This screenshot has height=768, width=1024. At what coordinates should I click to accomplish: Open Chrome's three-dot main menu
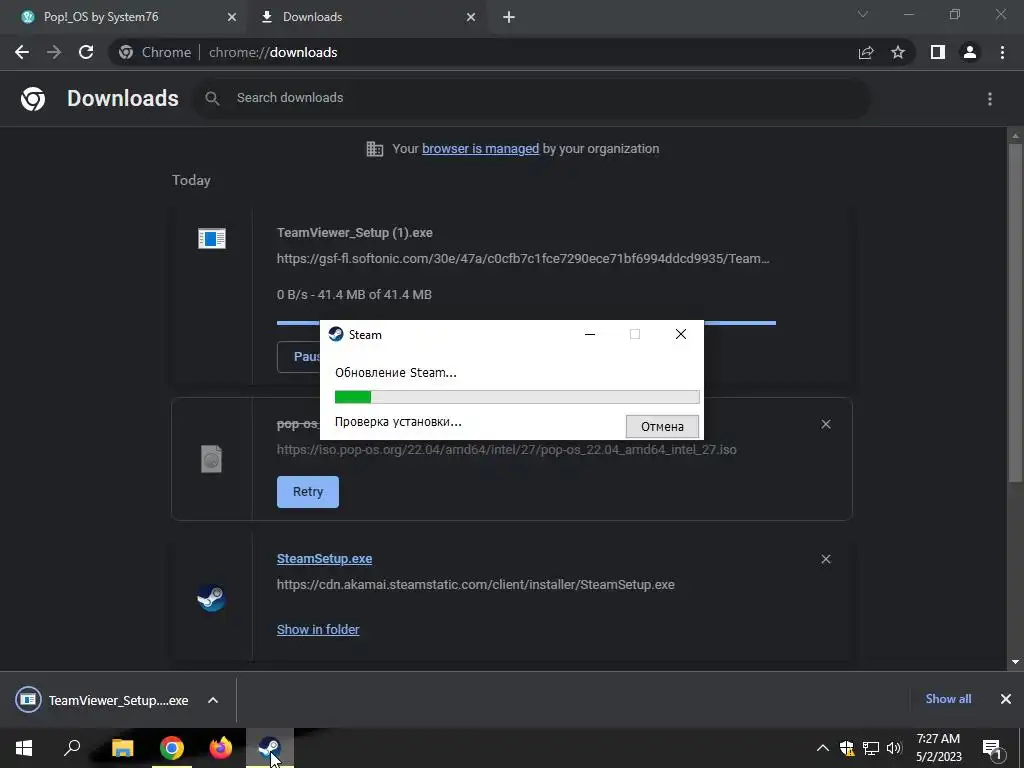pyautogui.click(x=1002, y=52)
